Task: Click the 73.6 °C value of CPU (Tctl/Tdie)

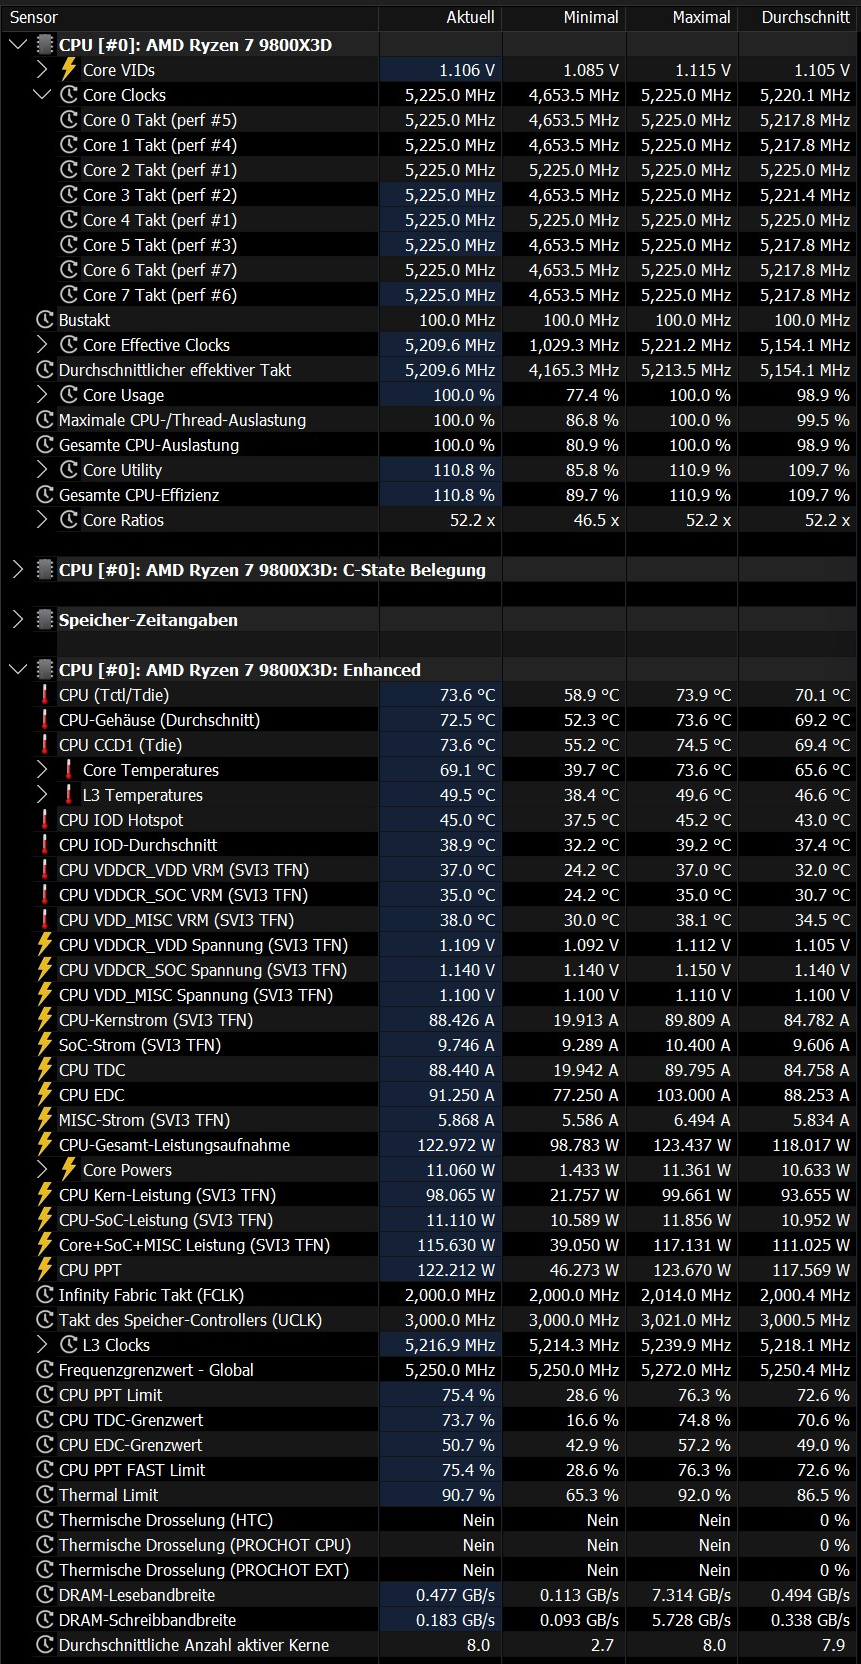Action: [468, 695]
